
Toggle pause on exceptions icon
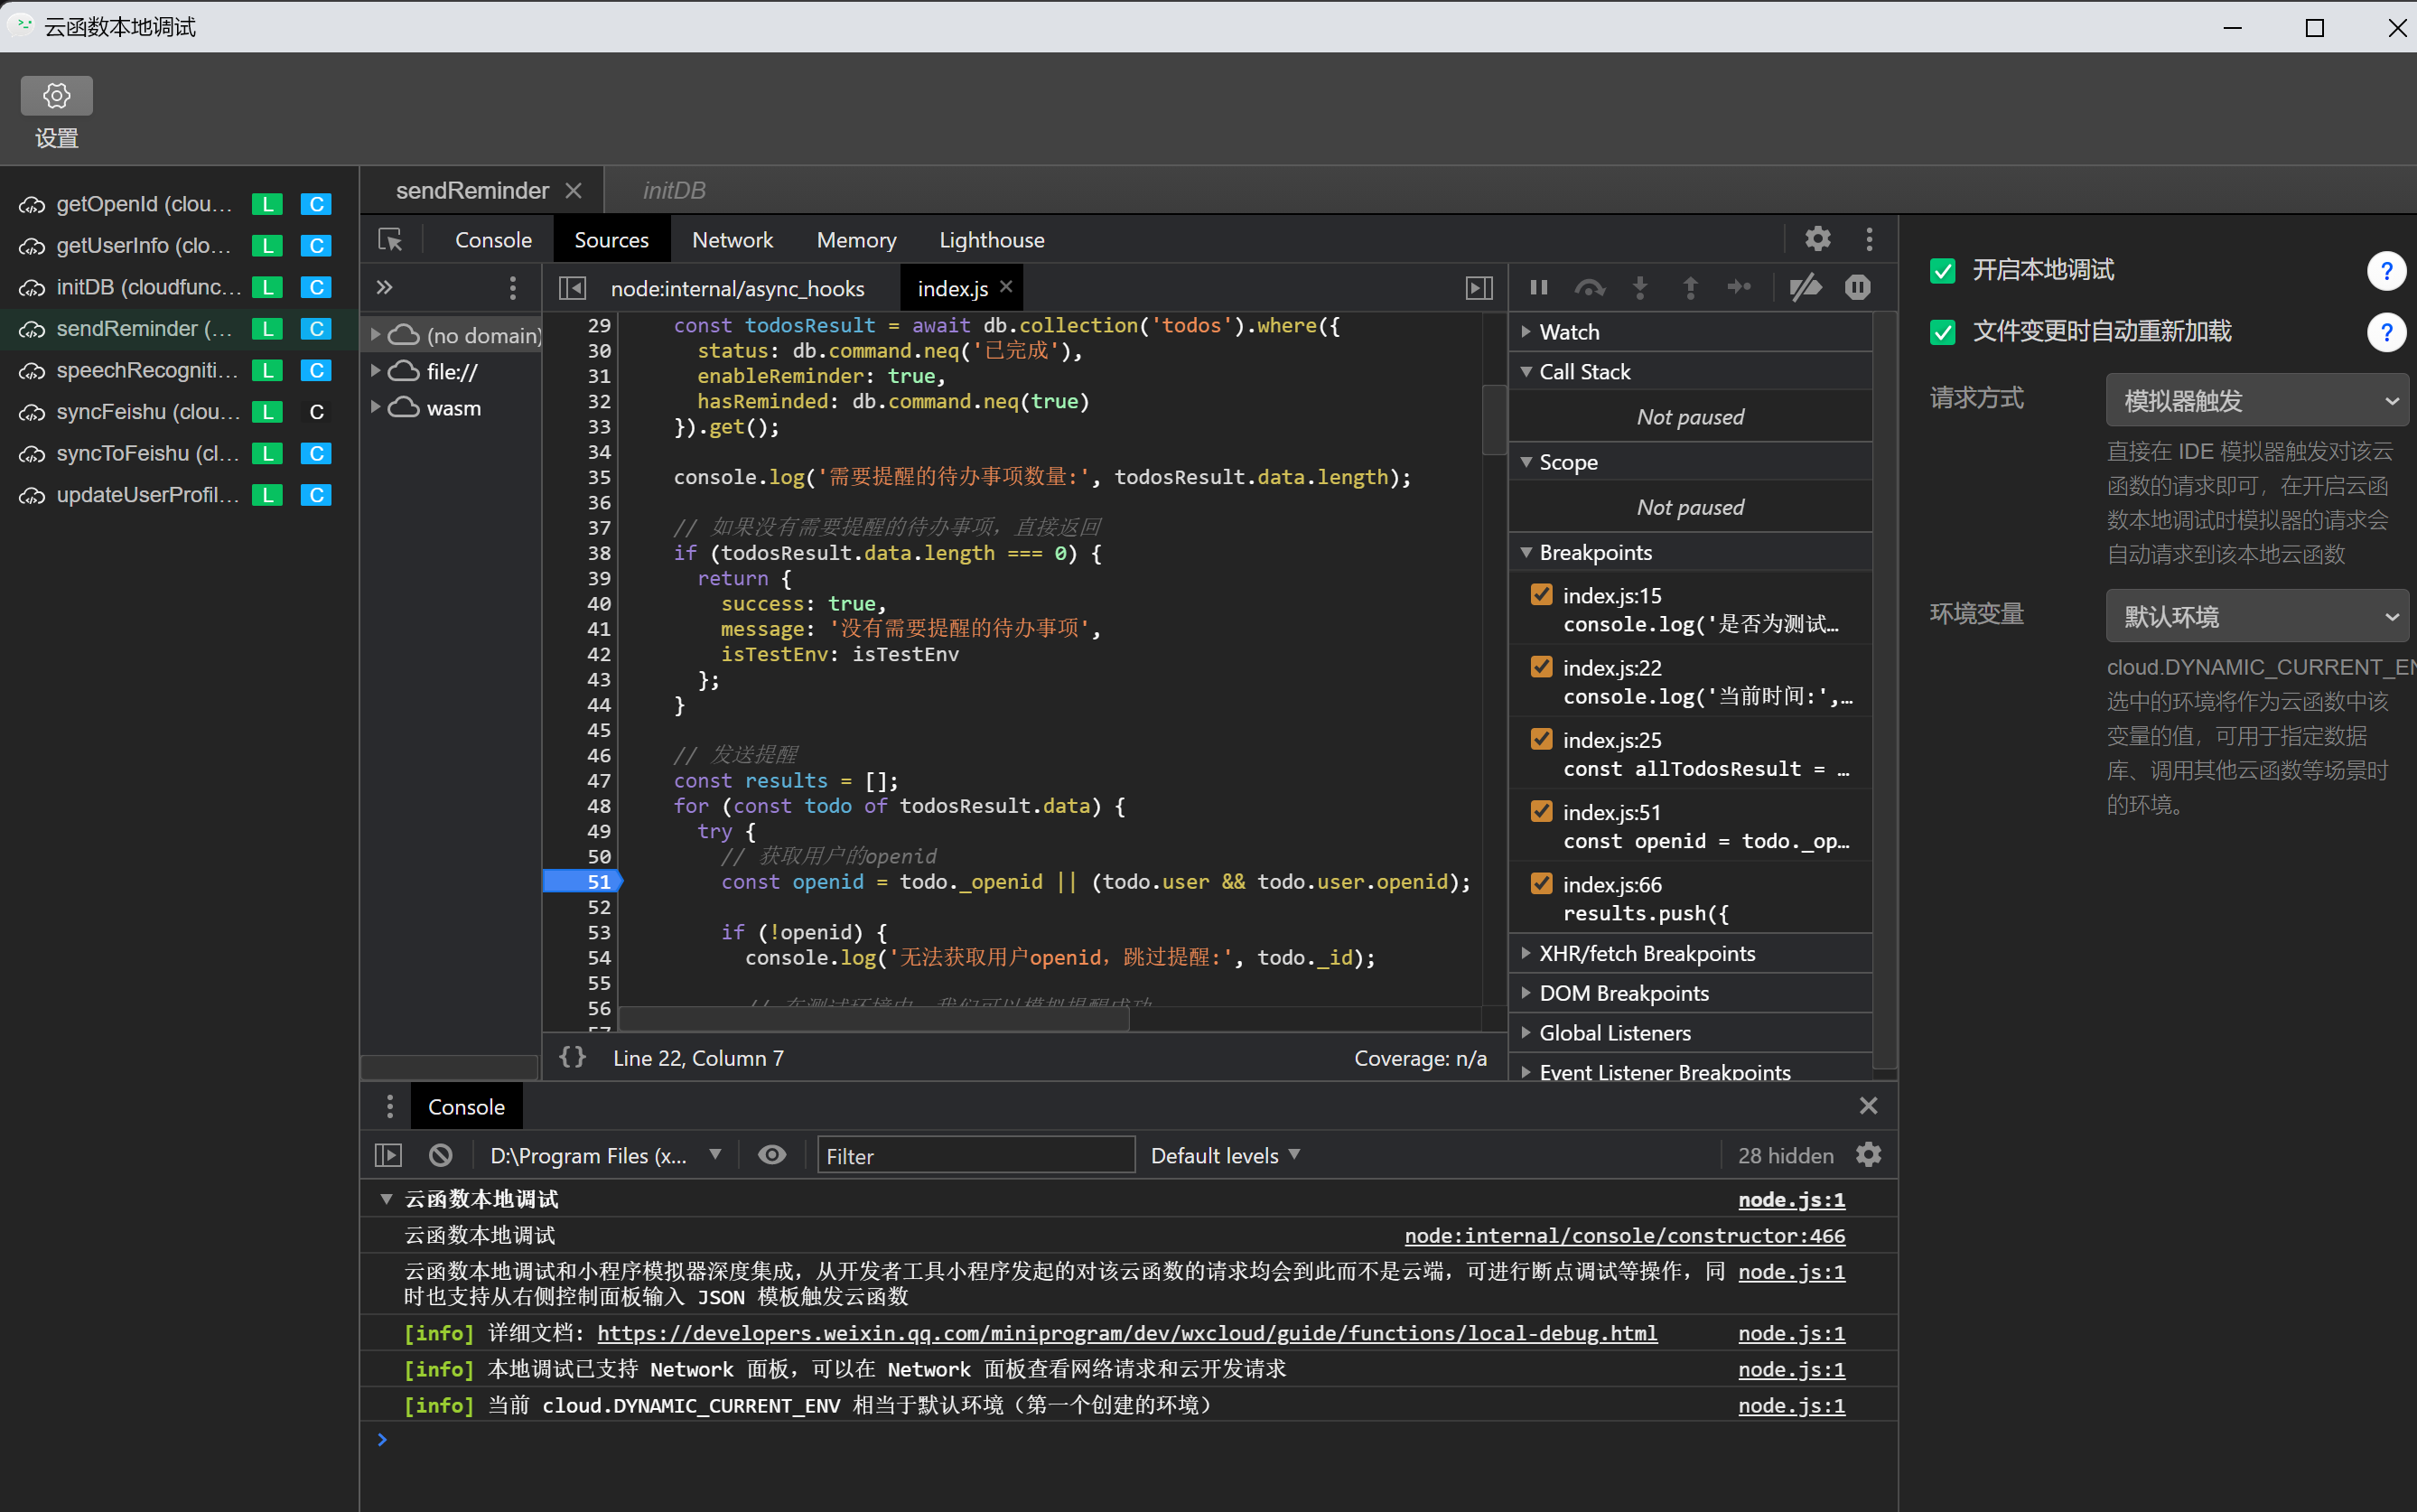tap(1857, 288)
